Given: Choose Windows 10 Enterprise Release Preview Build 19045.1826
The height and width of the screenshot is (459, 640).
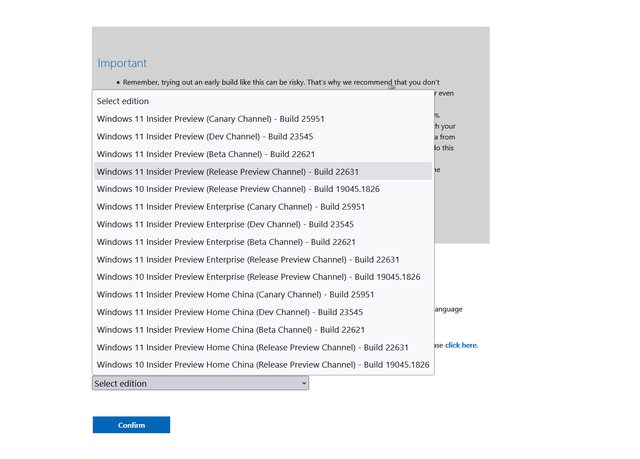Looking at the screenshot, I should pos(258,276).
